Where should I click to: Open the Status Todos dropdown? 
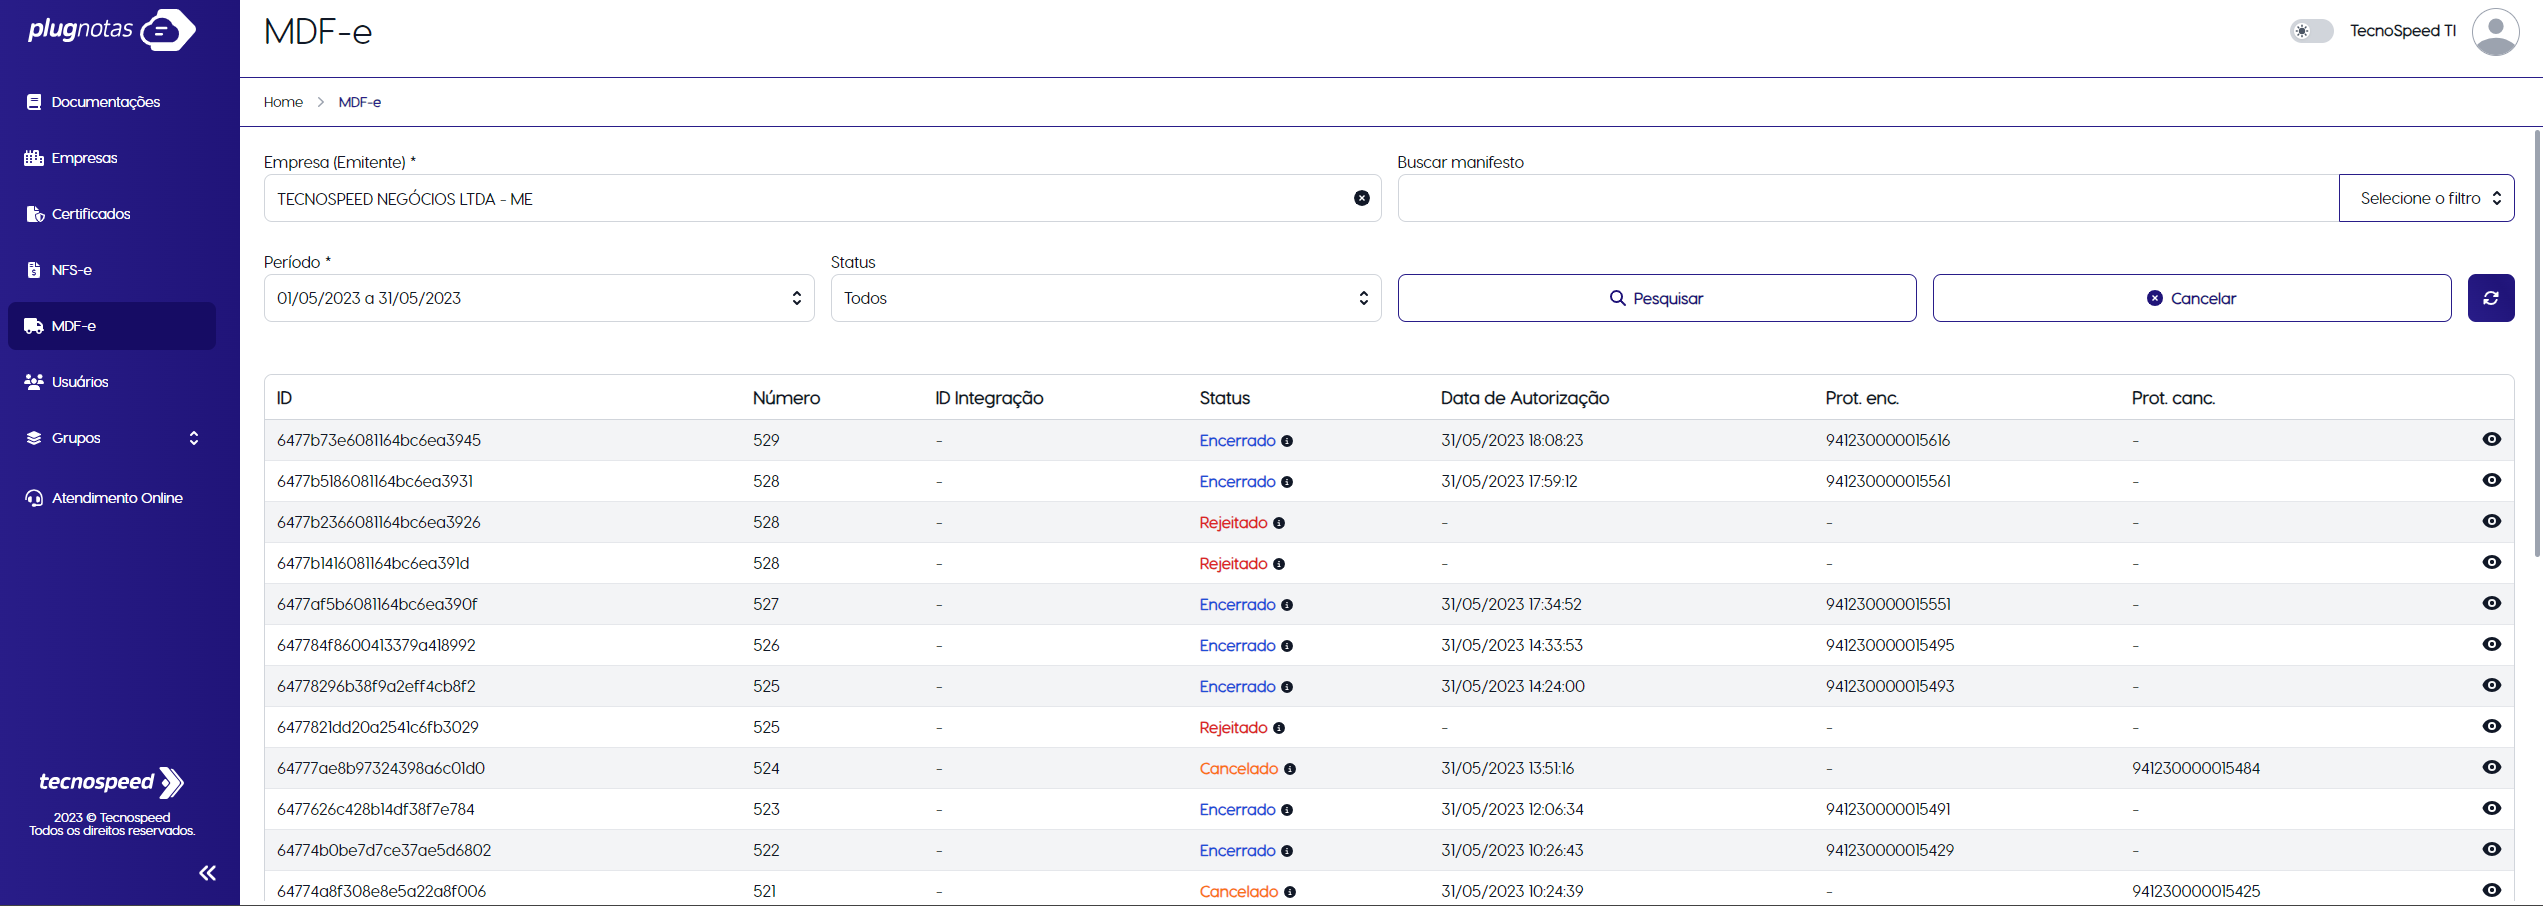(1105, 298)
